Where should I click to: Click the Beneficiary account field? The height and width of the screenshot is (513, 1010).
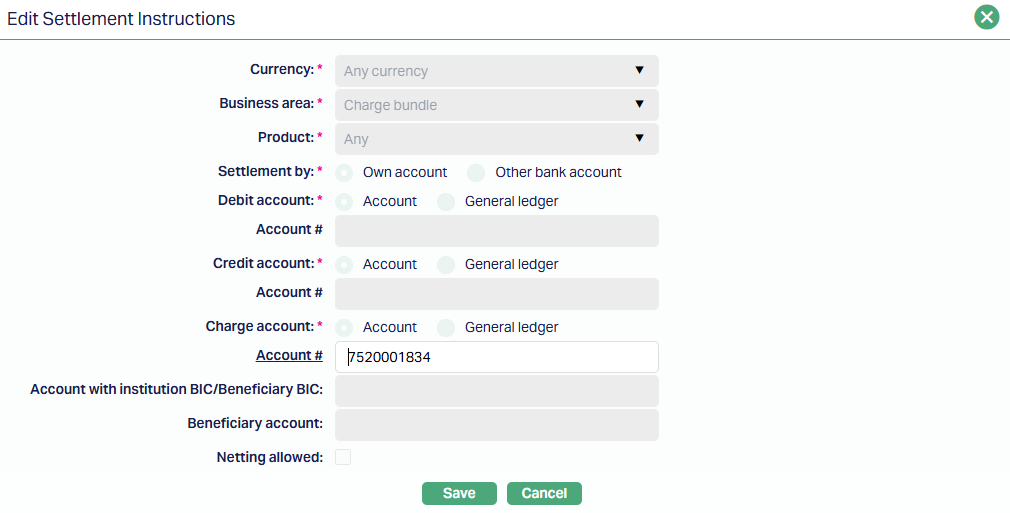point(496,425)
